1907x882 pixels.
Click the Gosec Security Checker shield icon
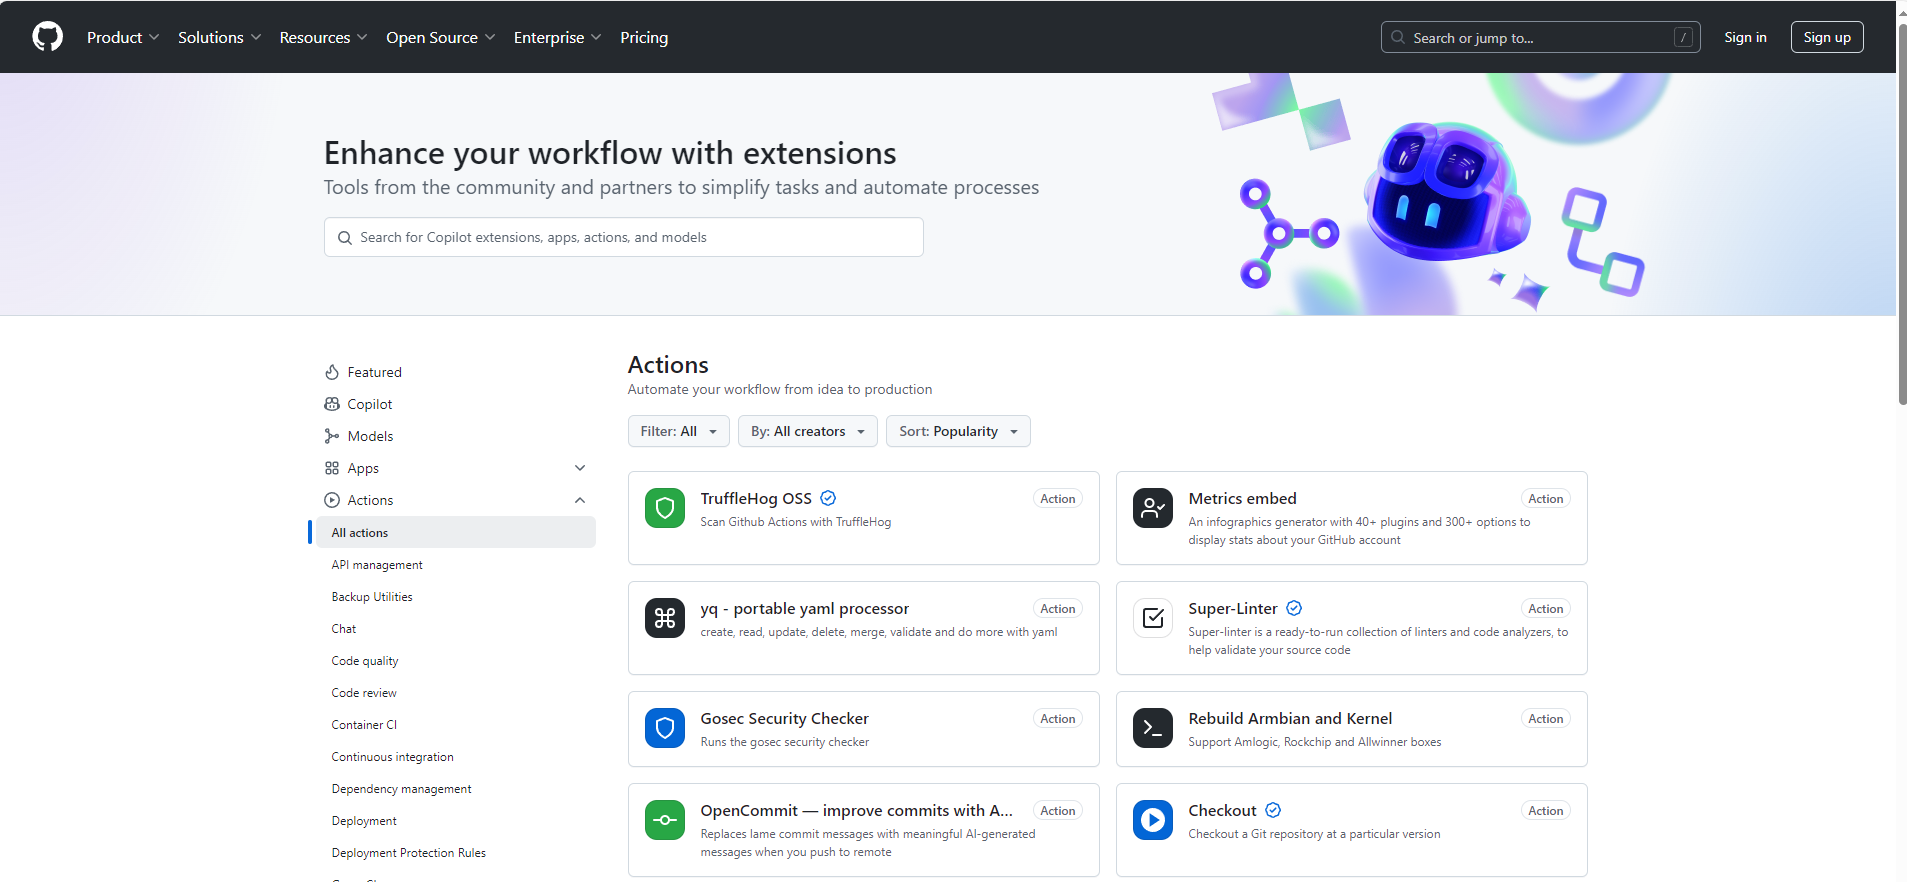(x=665, y=728)
